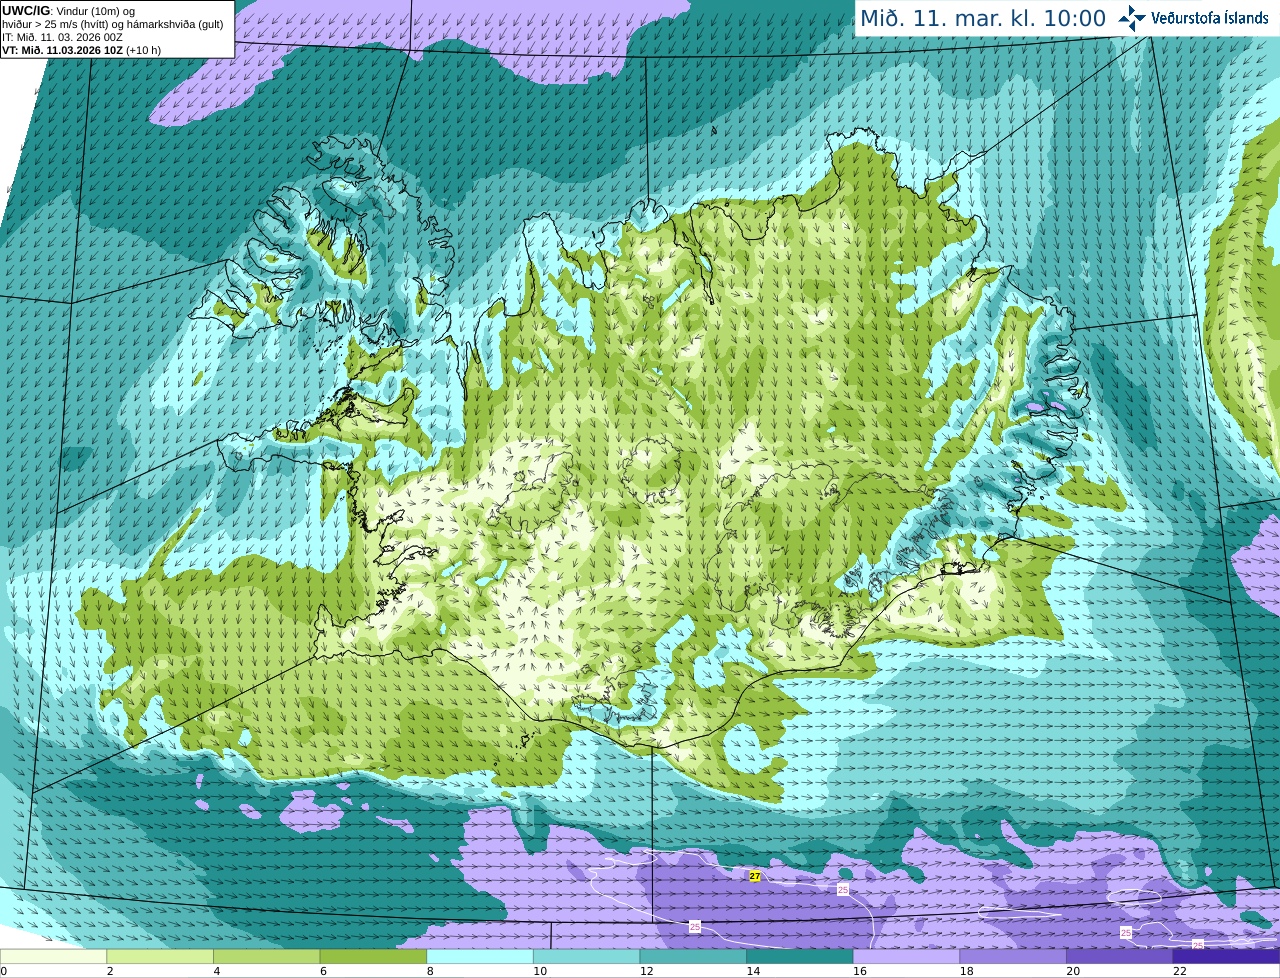
Task: Click the IT: Mið. 11. 03. 2026 00Z line
Action: pyautogui.click(x=62, y=37)
